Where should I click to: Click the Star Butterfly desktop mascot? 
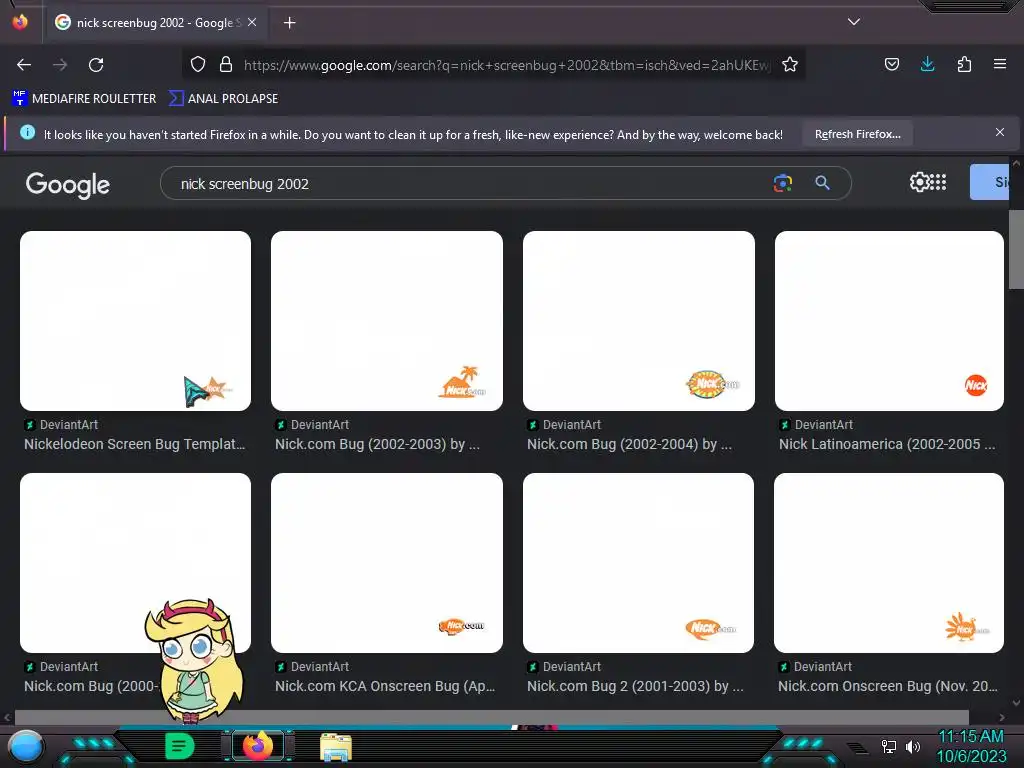point(194,661)
